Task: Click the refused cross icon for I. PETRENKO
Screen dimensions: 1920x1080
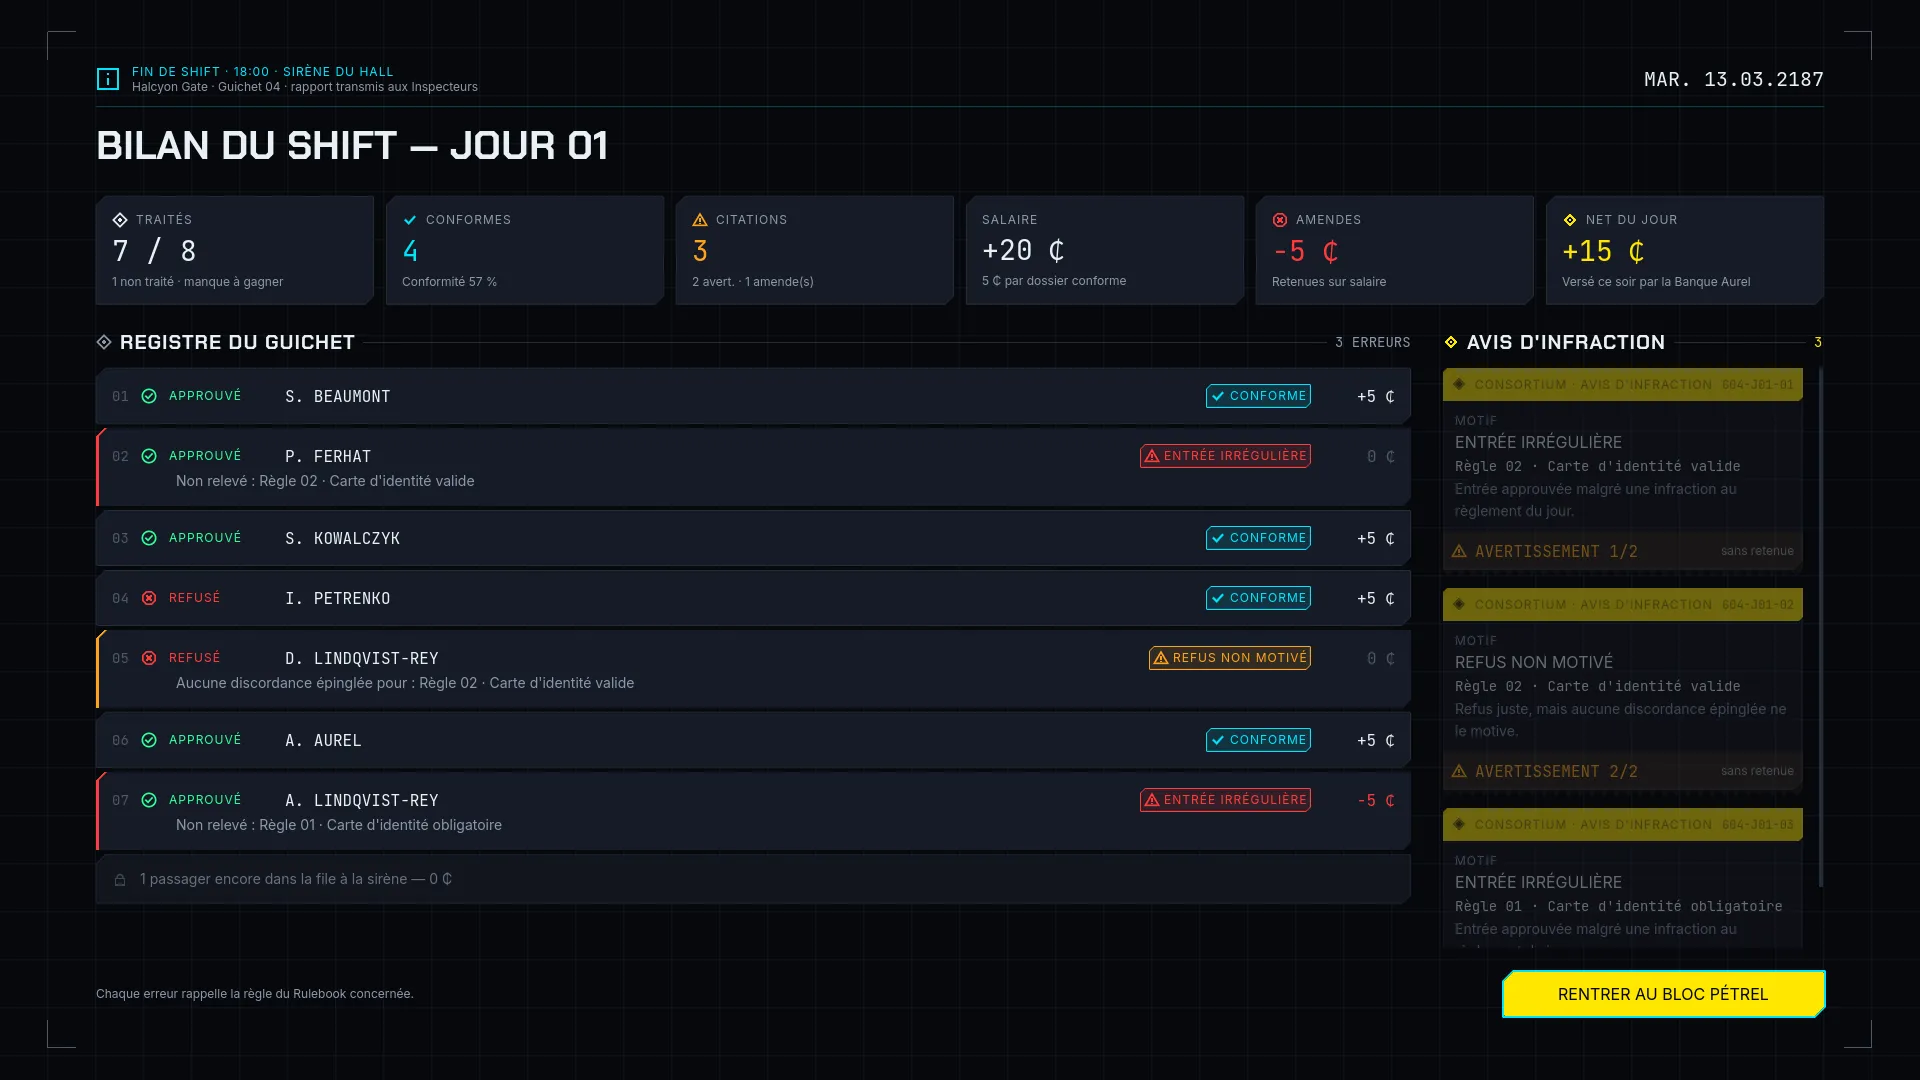Action: tap(149, 598)
